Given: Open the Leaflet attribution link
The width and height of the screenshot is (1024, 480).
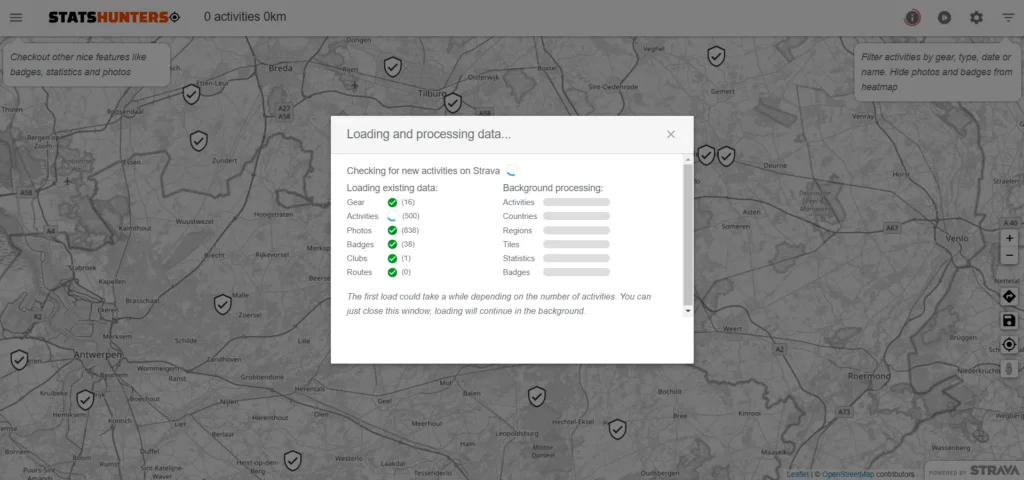Looking at the screenshot, I should click(x=798, y=473).
